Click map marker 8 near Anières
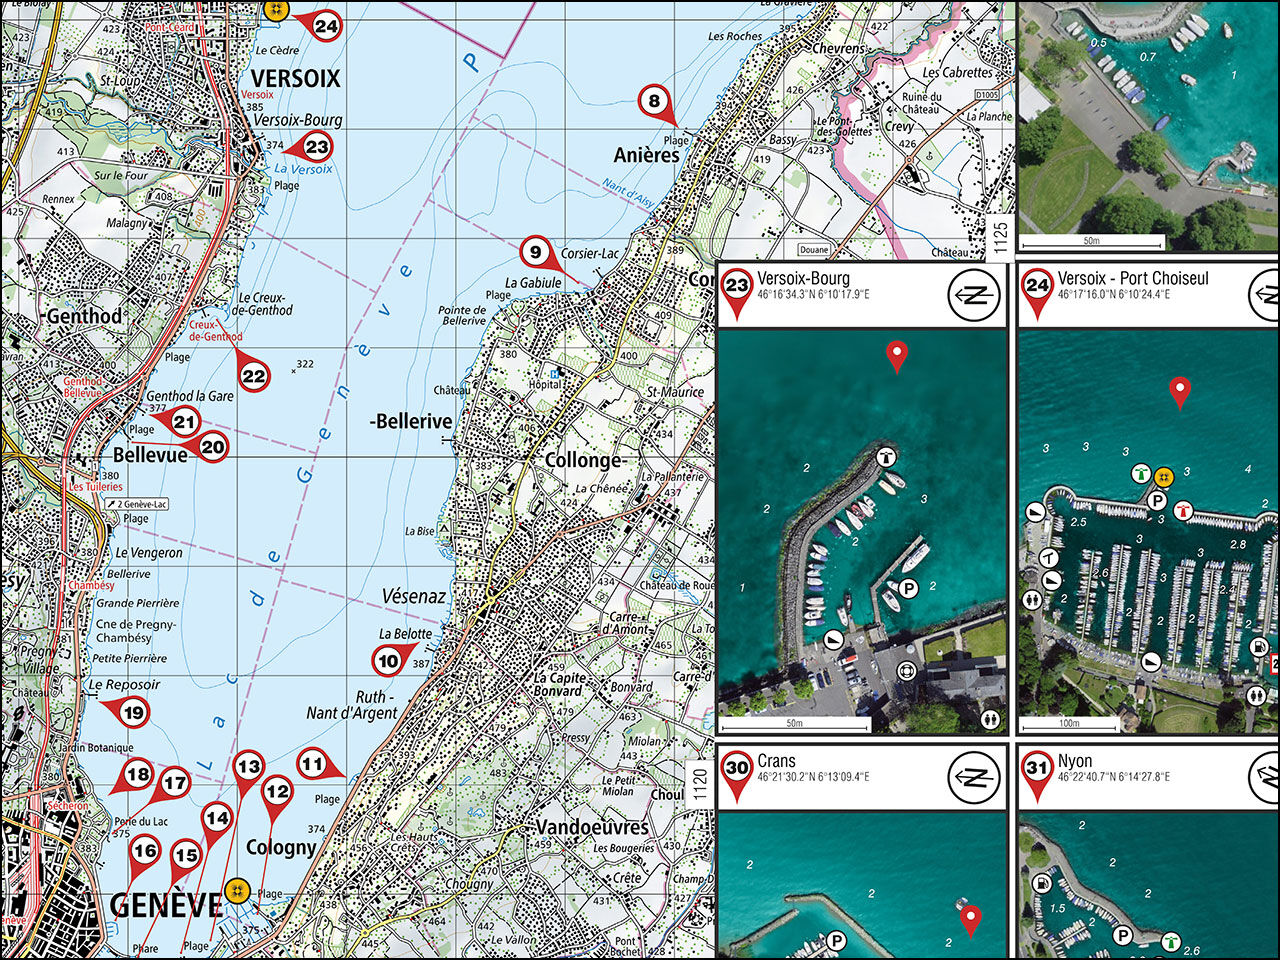Image resolution: width=1280 pixels, height=960 pixels. [654, 101]
